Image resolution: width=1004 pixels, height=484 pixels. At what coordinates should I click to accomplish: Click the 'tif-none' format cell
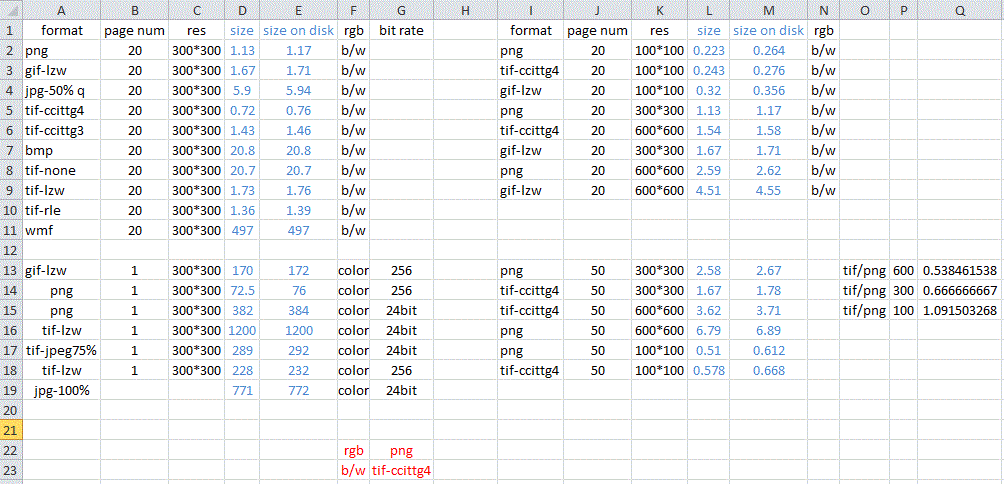[61, 170]
